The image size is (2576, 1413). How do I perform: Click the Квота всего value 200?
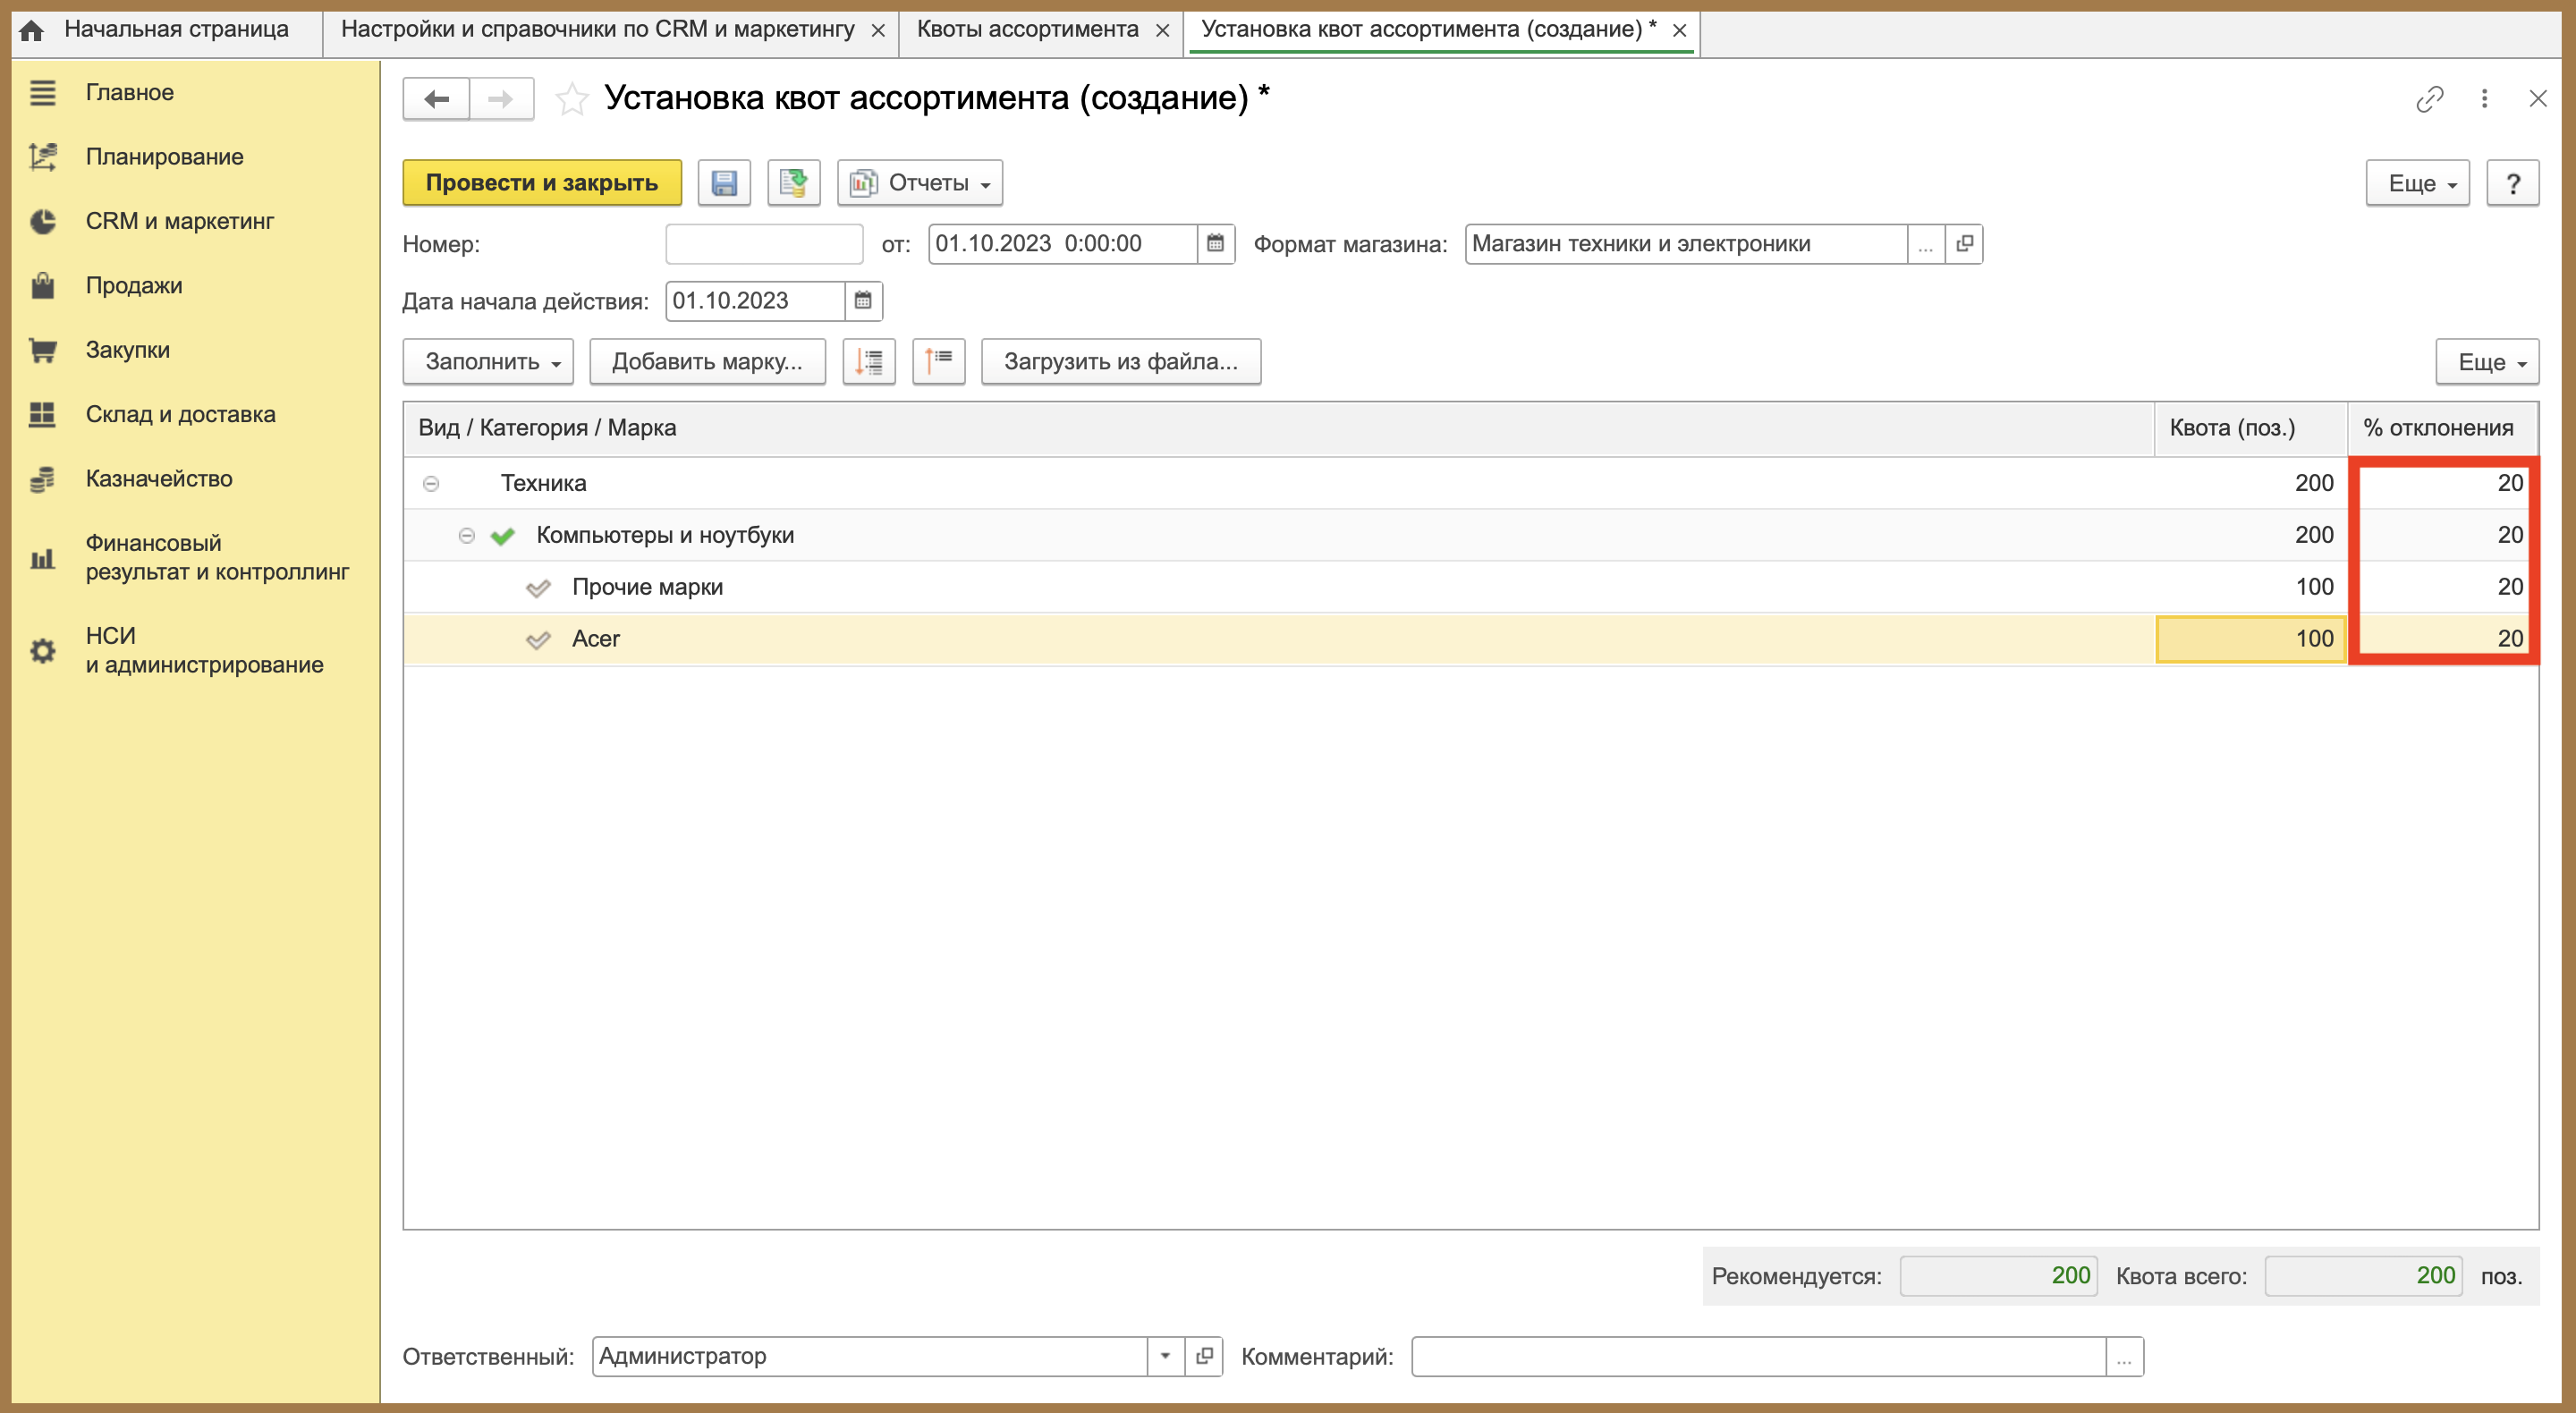click(x=2363, y=1277)
